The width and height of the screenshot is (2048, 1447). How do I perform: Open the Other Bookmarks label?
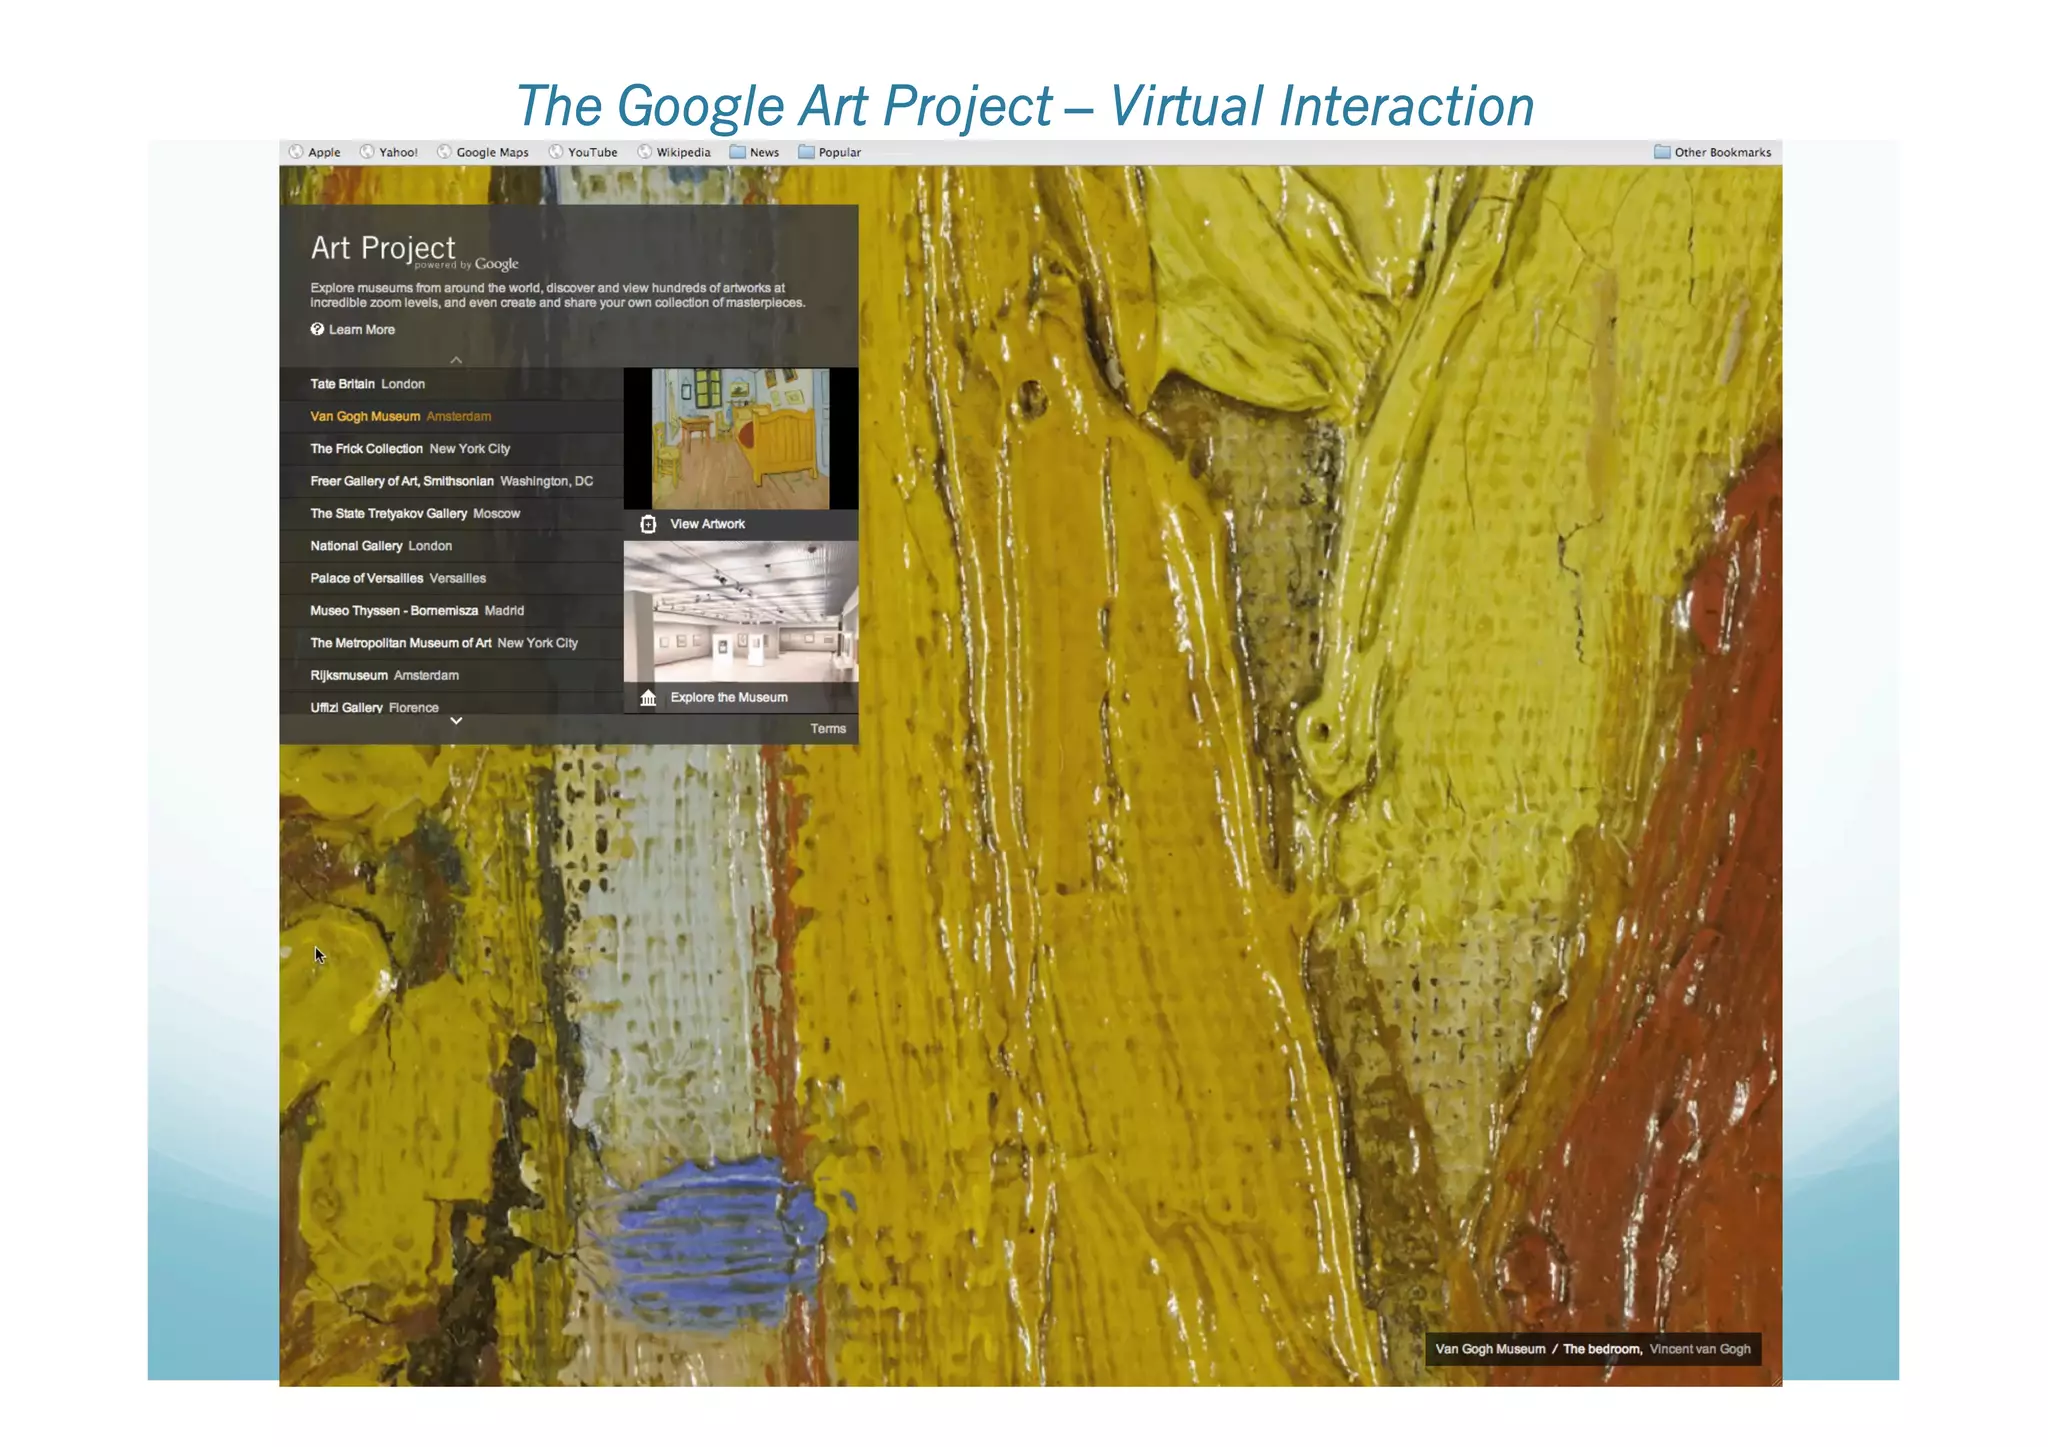(x=1723, y=152)
